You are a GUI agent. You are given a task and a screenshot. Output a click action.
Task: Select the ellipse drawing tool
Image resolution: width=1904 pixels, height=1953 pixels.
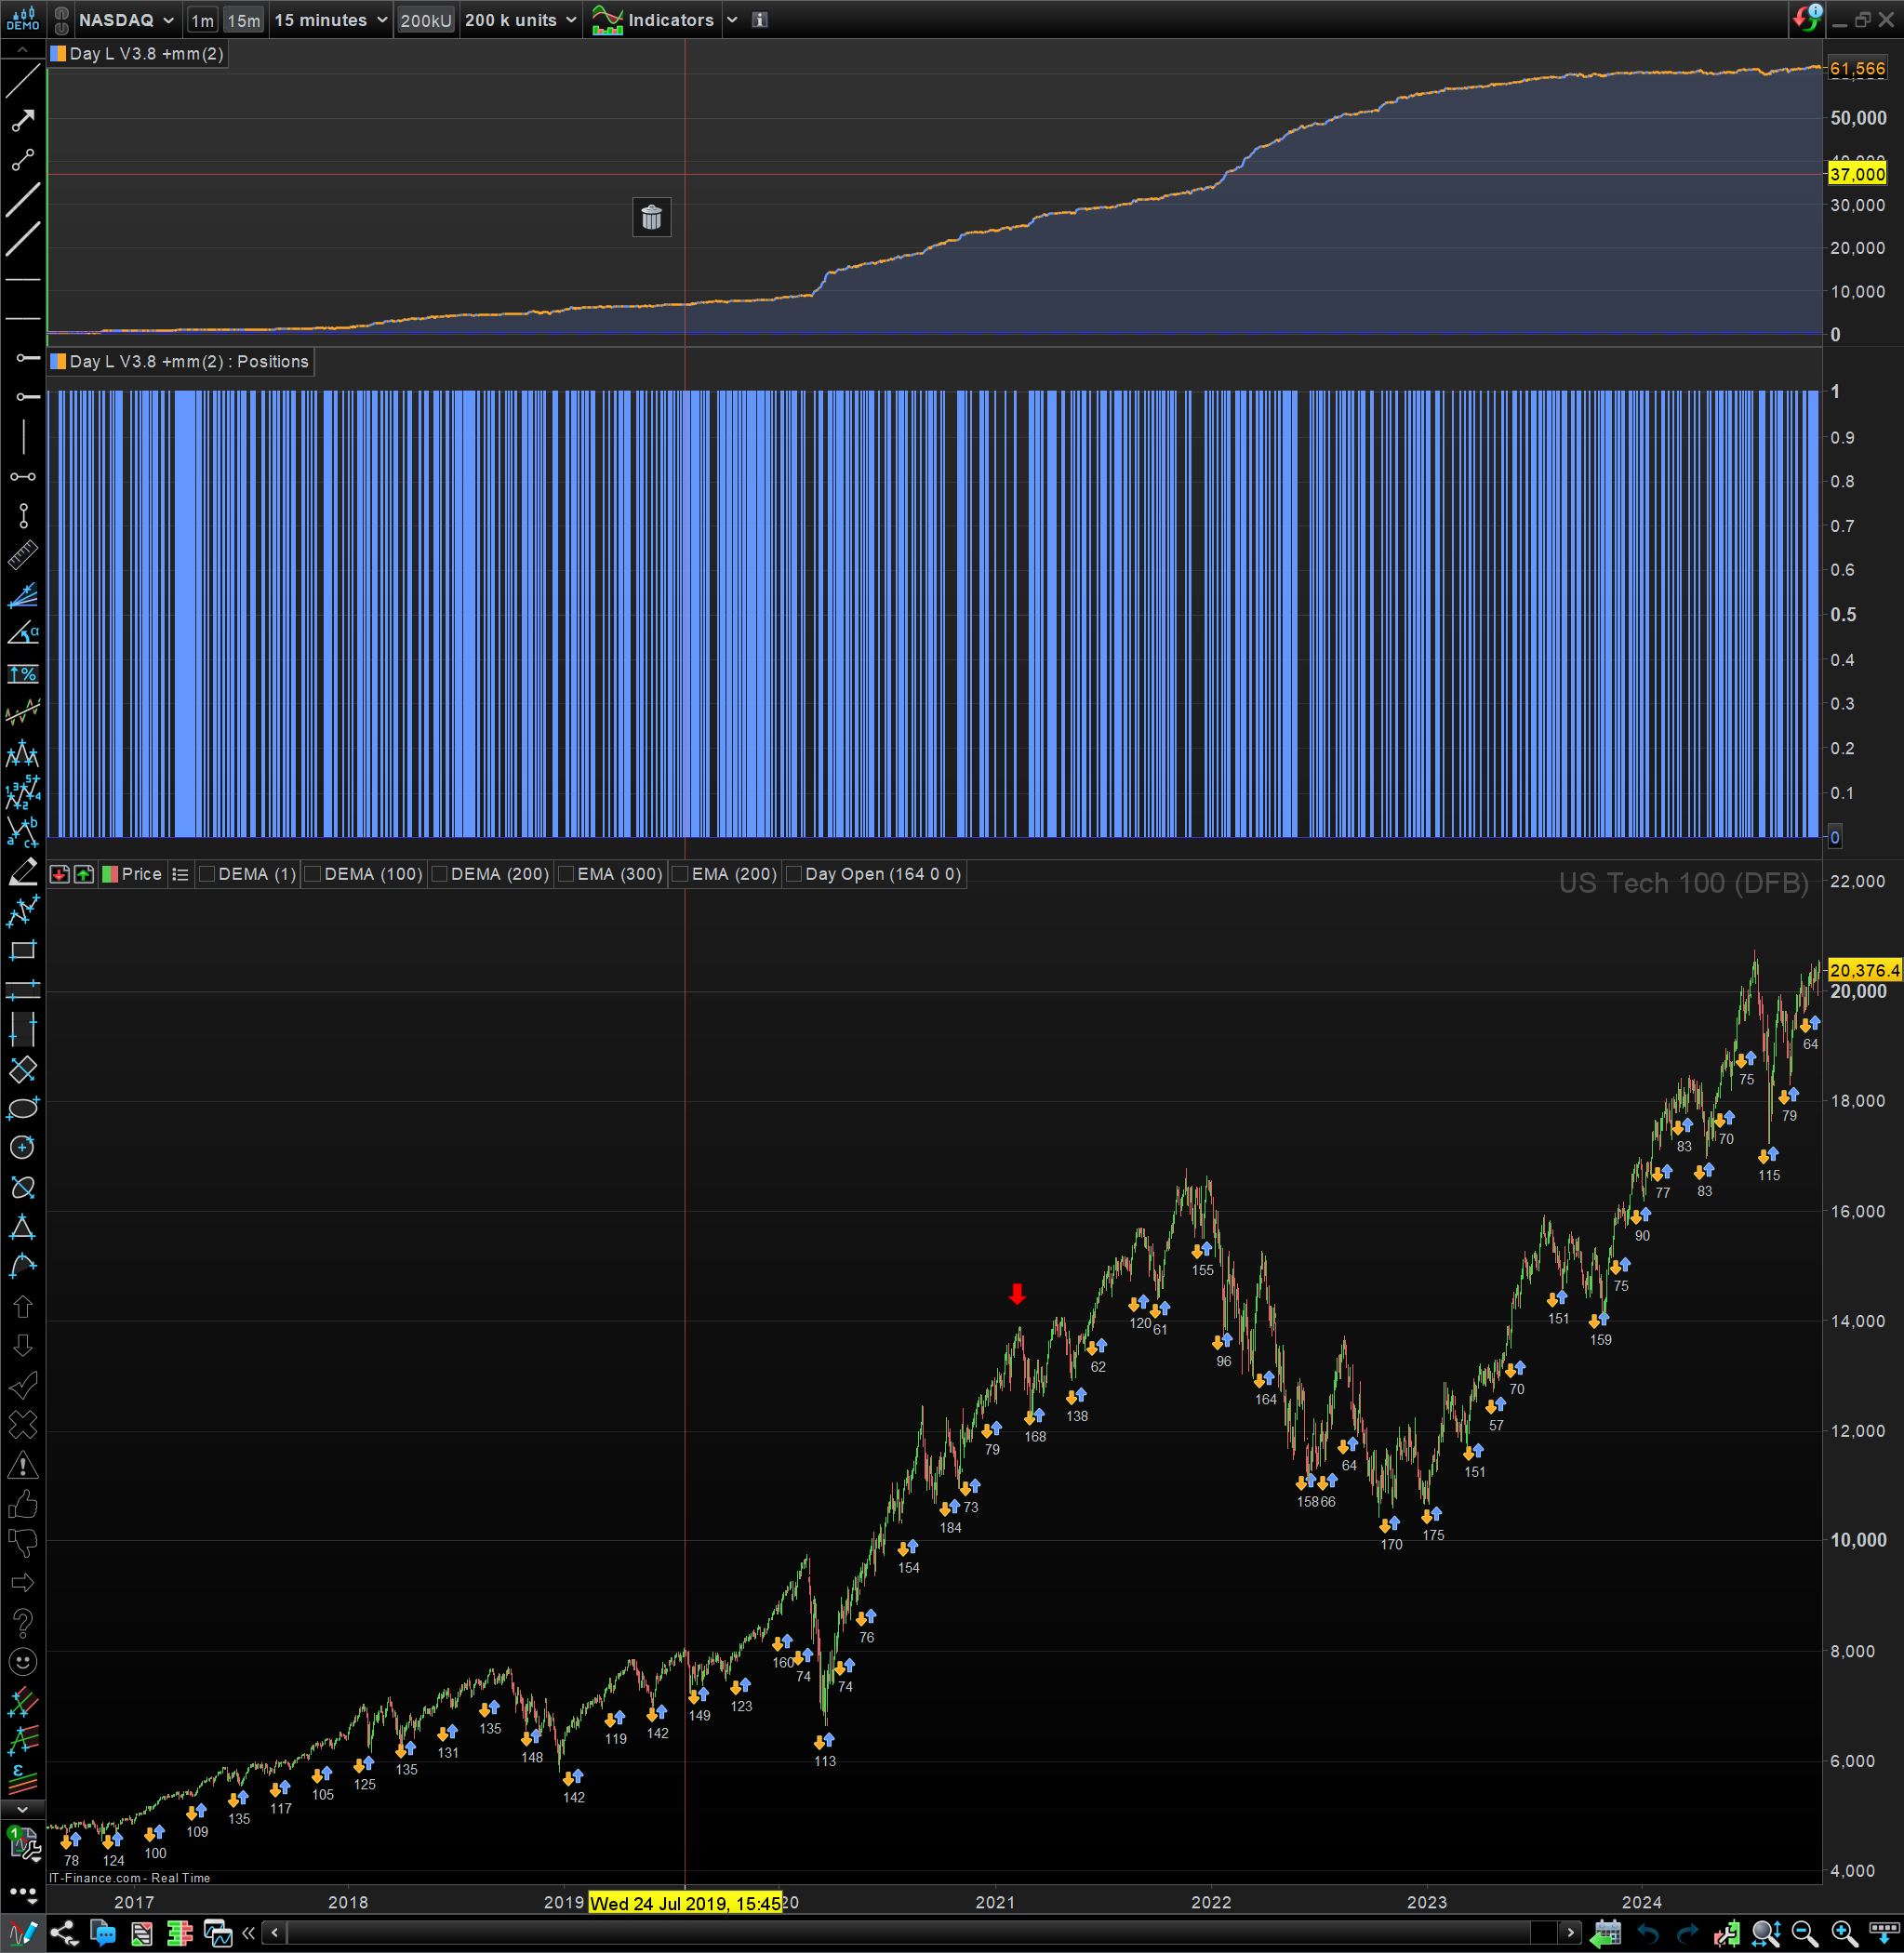coord(22,1108)
